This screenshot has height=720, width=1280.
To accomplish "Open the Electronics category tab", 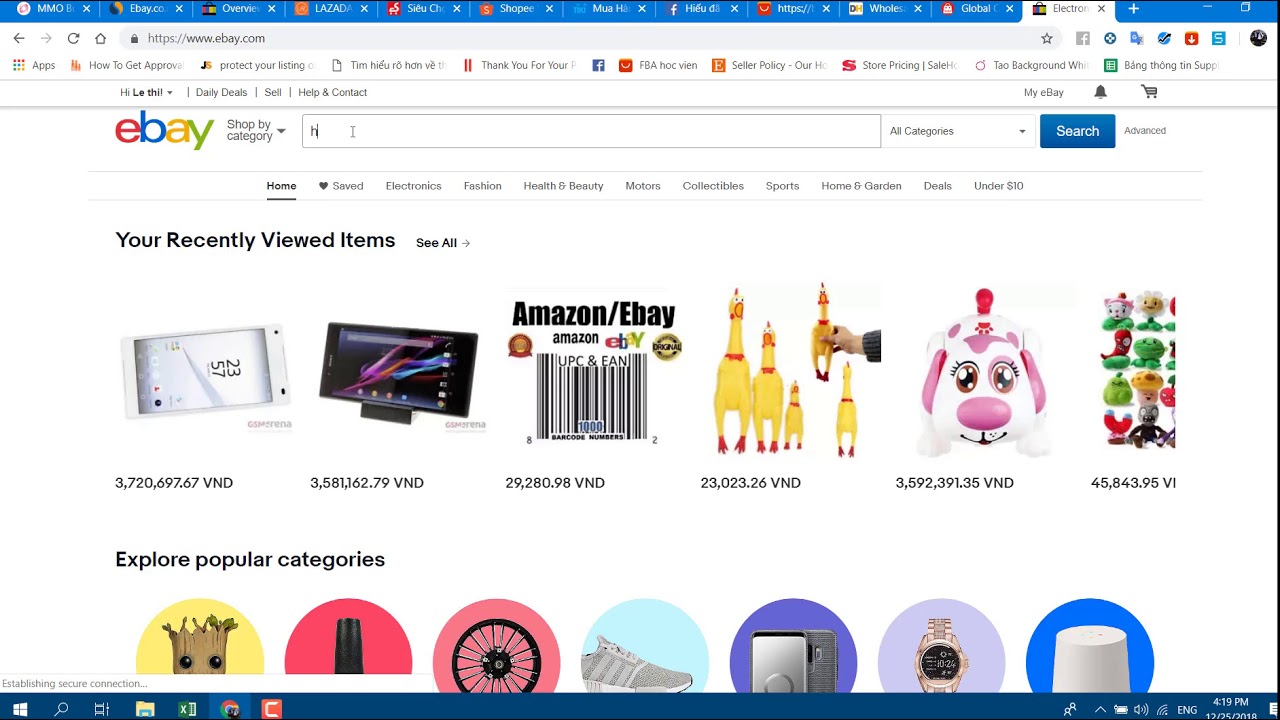I will (413, 186).
